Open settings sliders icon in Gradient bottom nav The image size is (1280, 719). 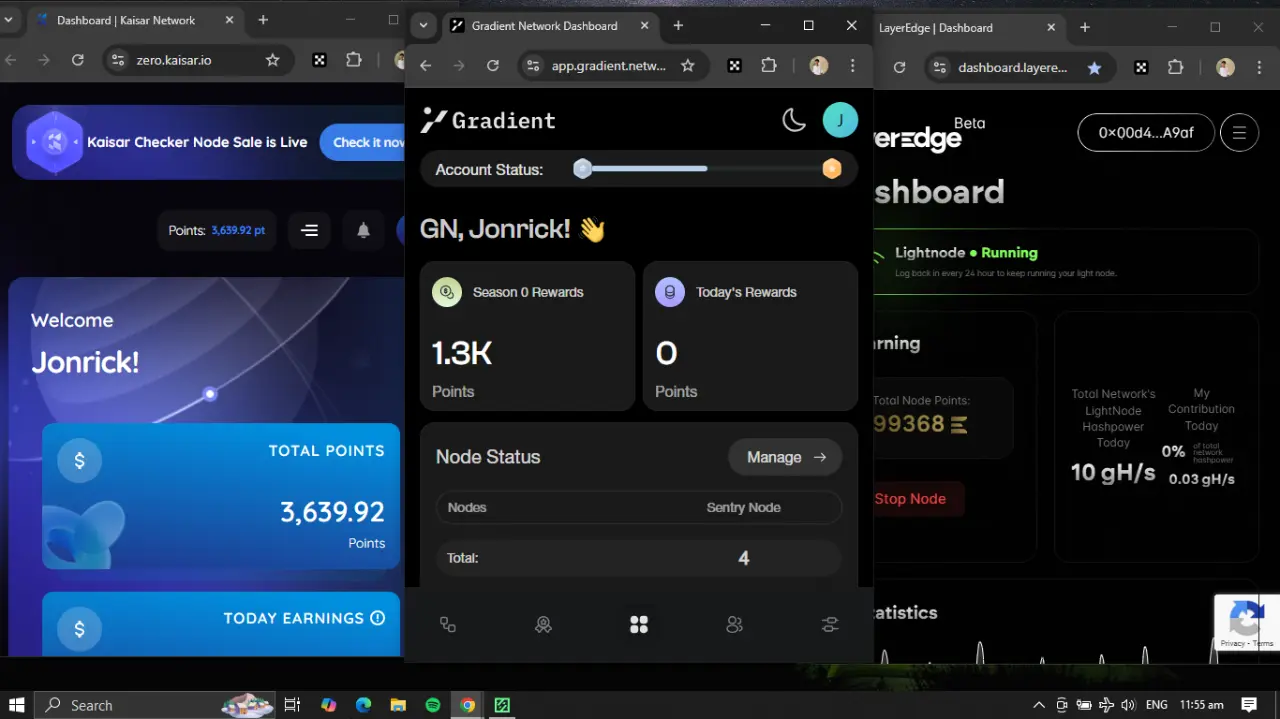coord(830,625)
